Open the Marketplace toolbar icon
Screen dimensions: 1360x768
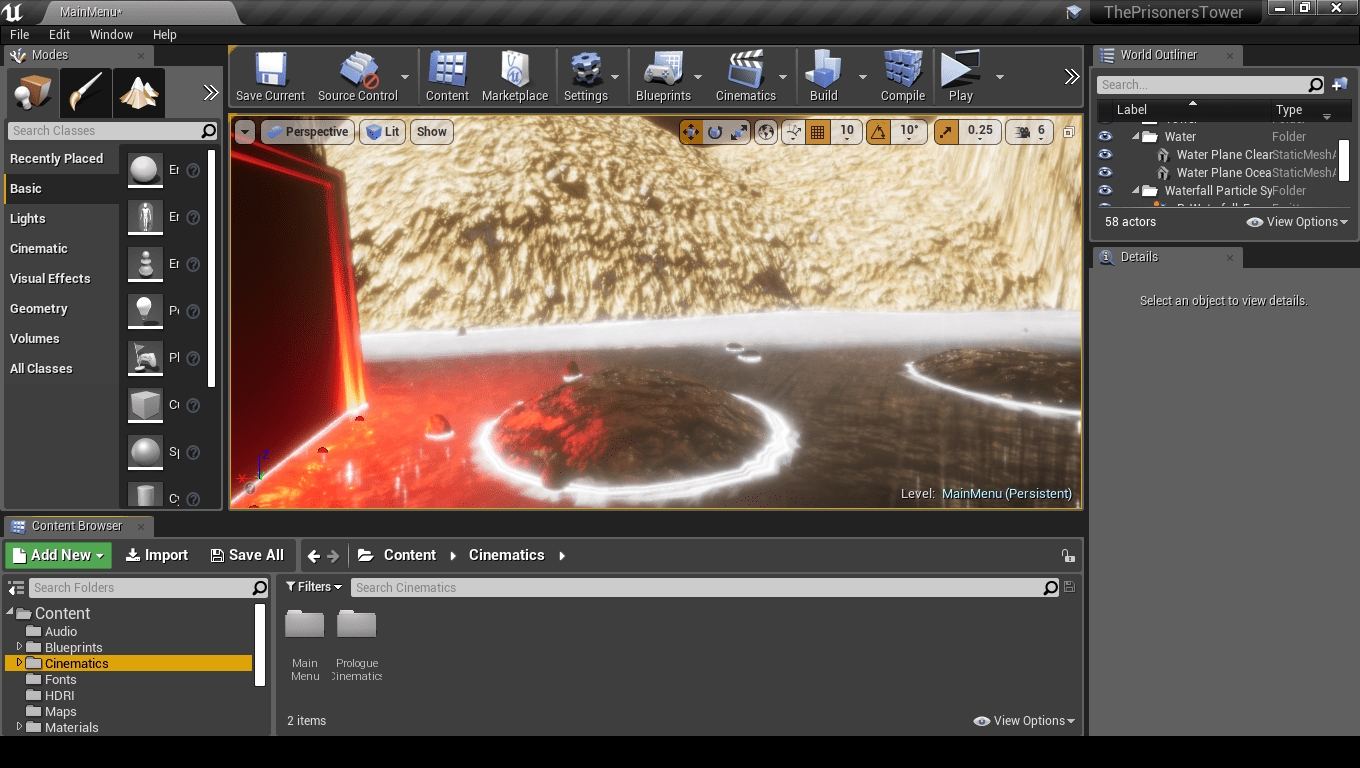515,77
